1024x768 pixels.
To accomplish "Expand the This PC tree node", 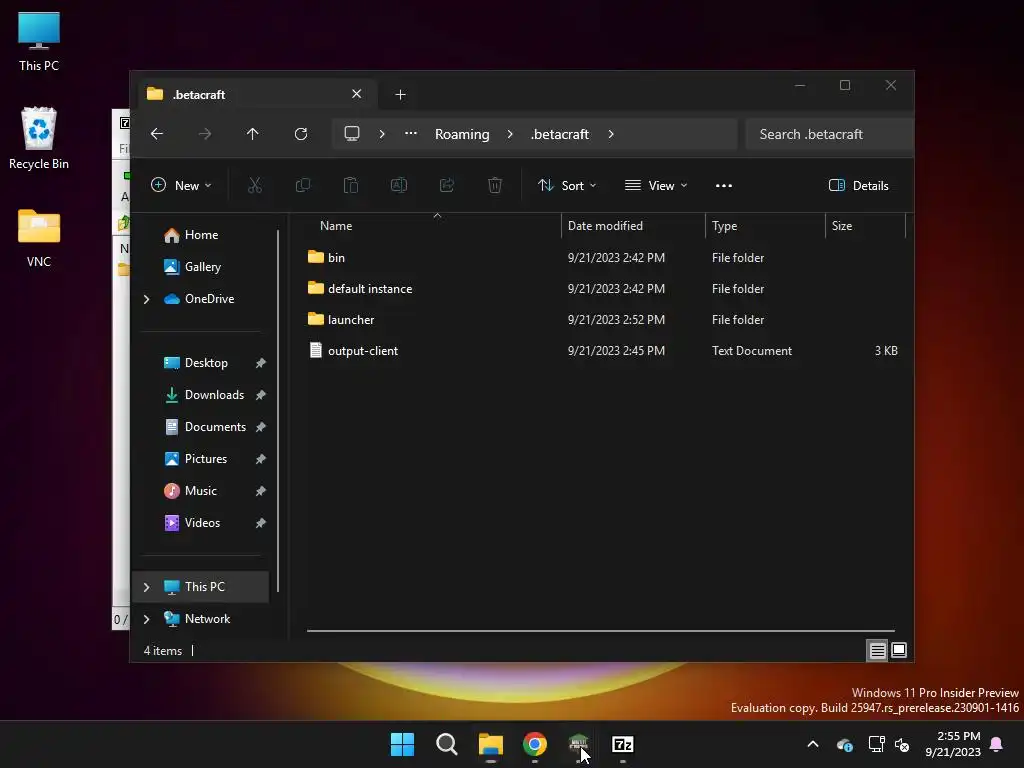I will (x=146, y=587).
